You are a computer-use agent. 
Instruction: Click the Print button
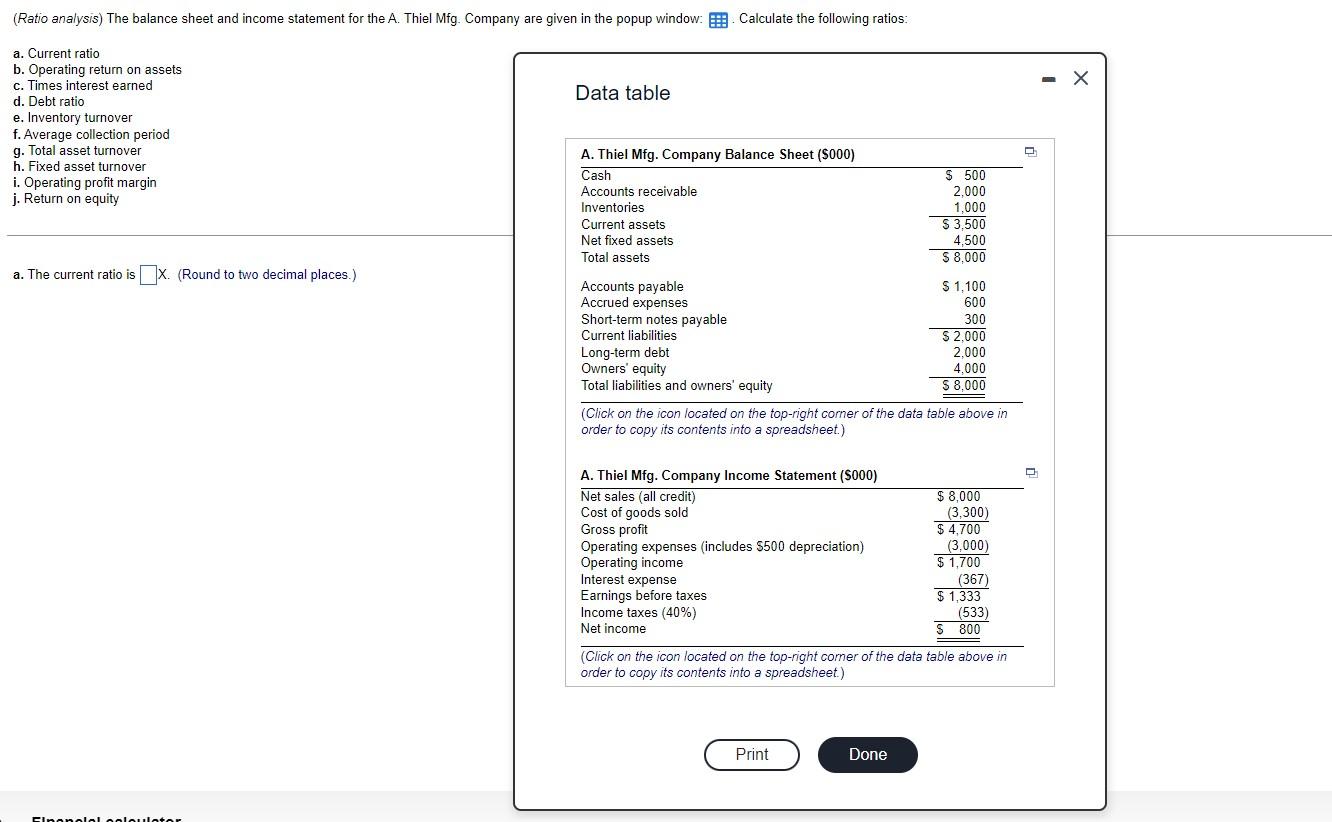pyautogui.click(x=751, y=754)
